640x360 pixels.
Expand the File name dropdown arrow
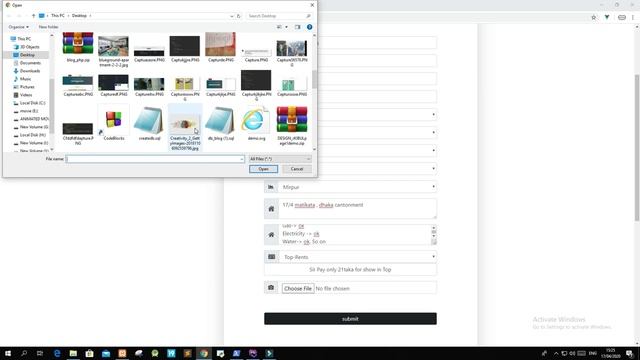tap(242, 159)
